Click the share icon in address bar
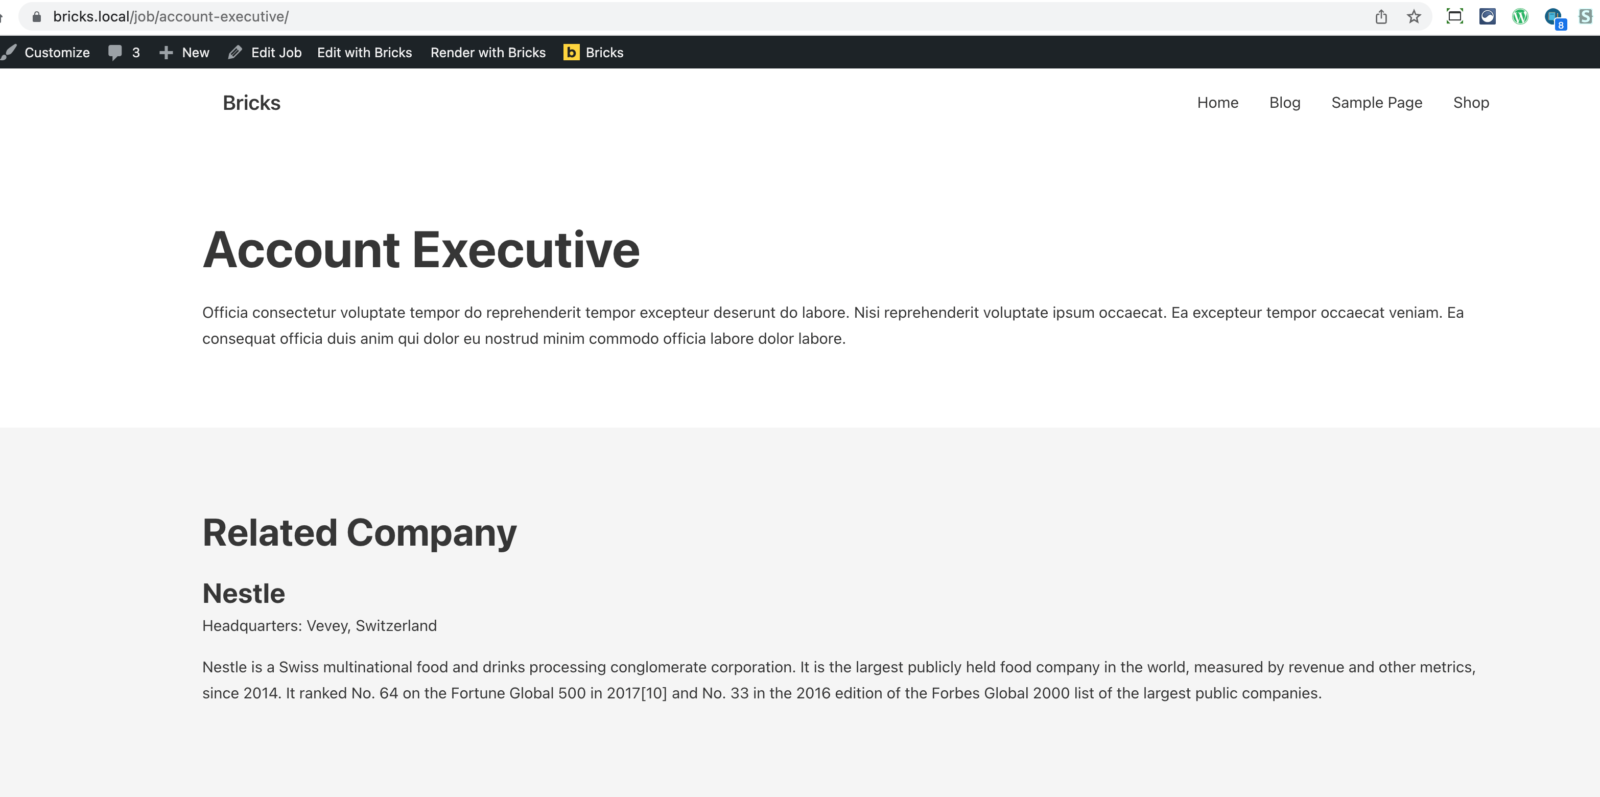 pyautogui.click(x=1381, y=16)
